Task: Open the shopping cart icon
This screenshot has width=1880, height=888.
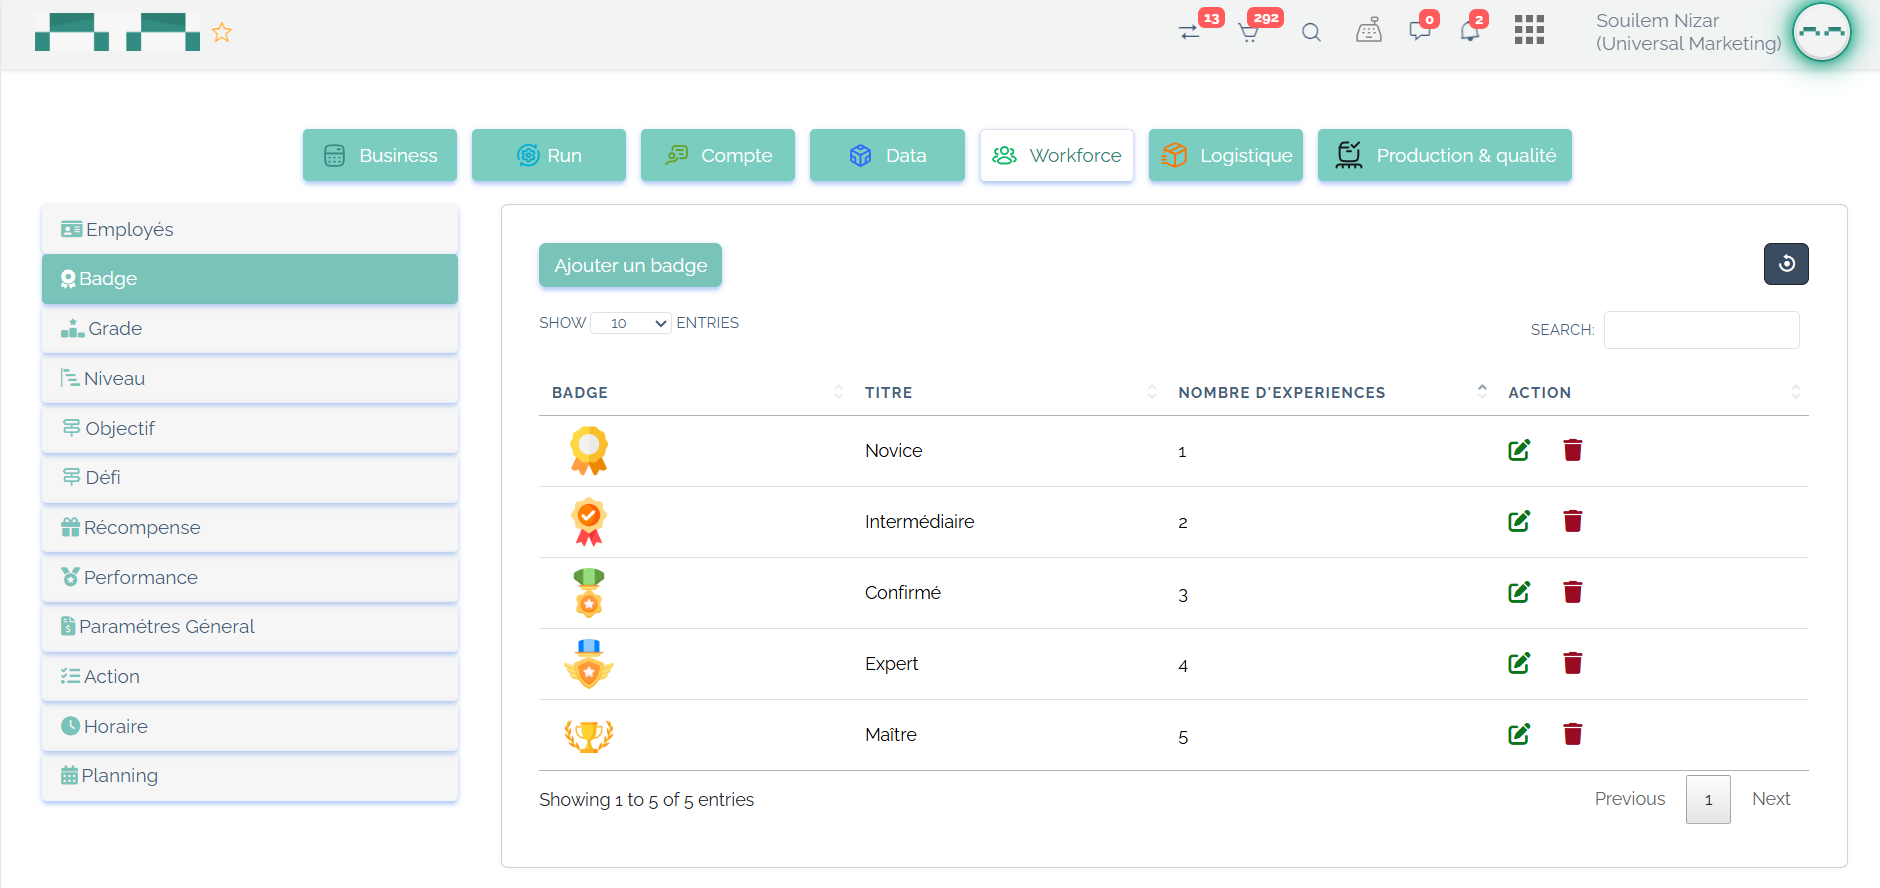Action: point(1249,32)
